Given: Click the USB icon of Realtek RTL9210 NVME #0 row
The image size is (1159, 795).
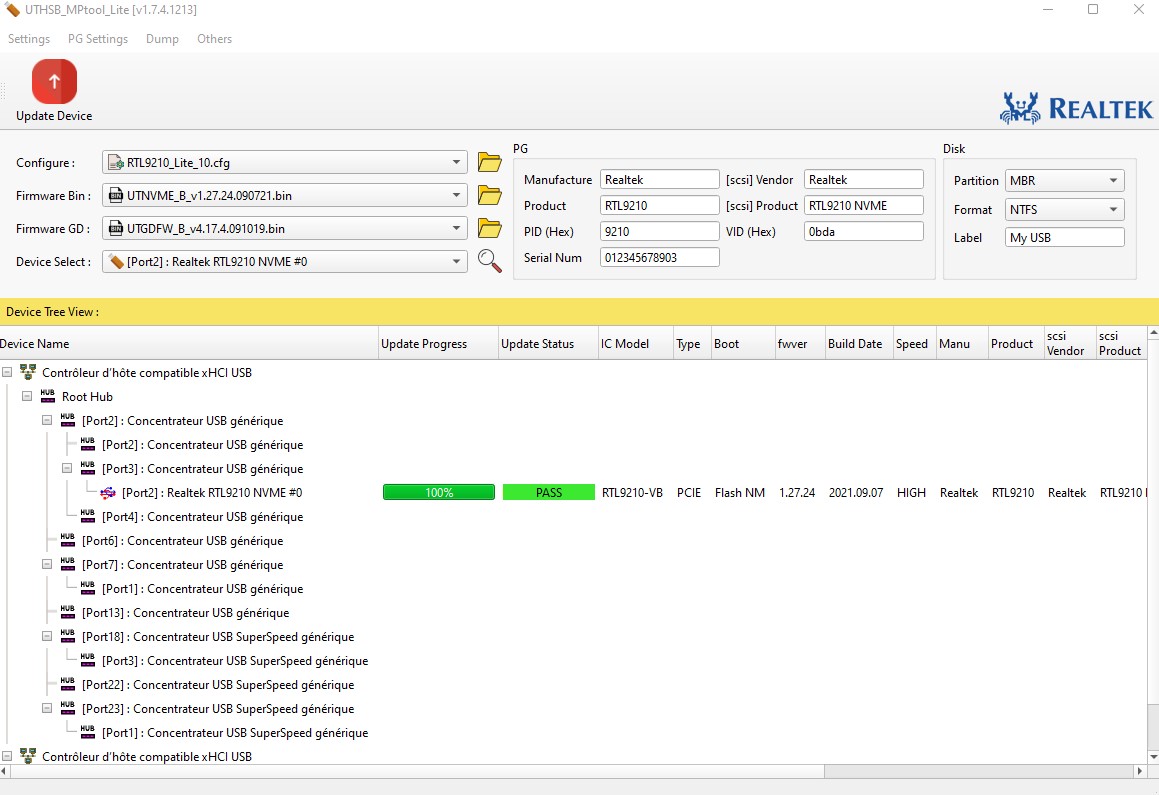Looking at the screenshot, I should coord(108,493).
